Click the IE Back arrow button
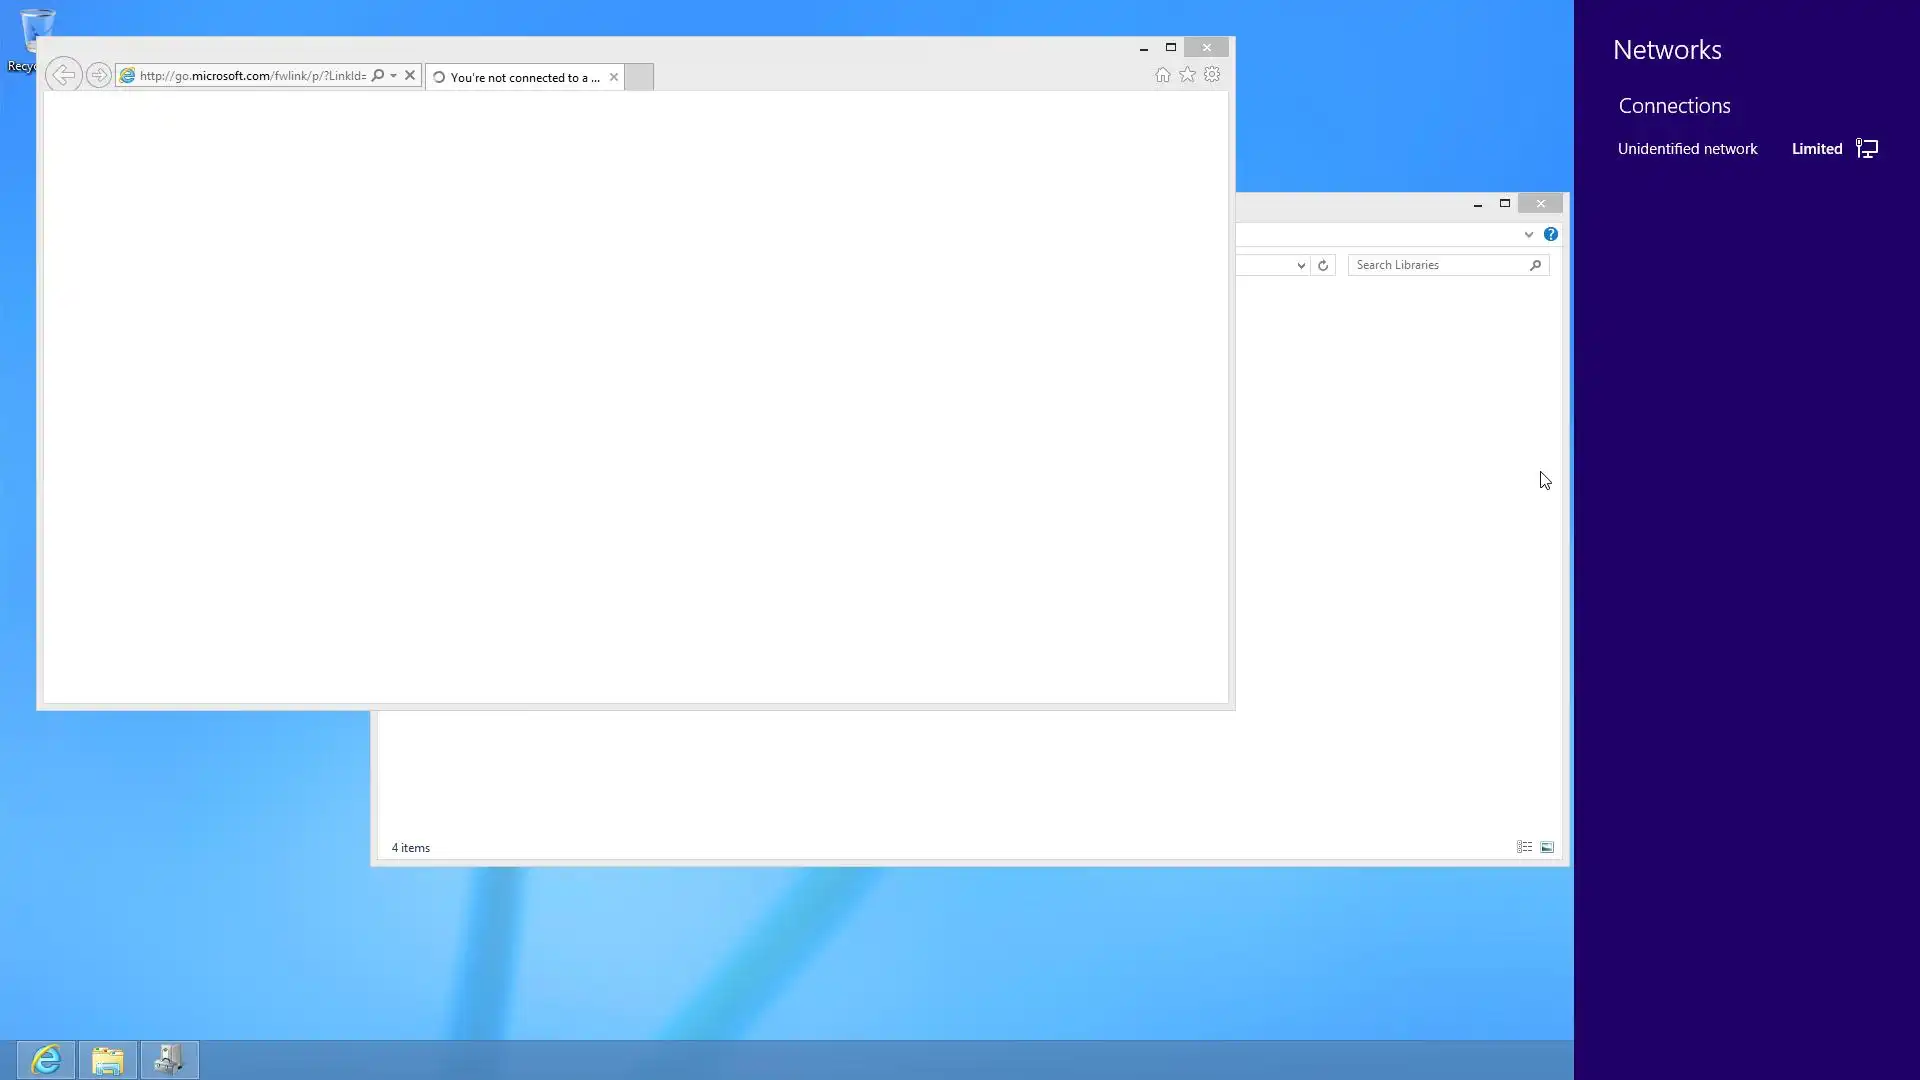Image resolution: width=1920 pixels, height=1080 pixels. point(63,75)
